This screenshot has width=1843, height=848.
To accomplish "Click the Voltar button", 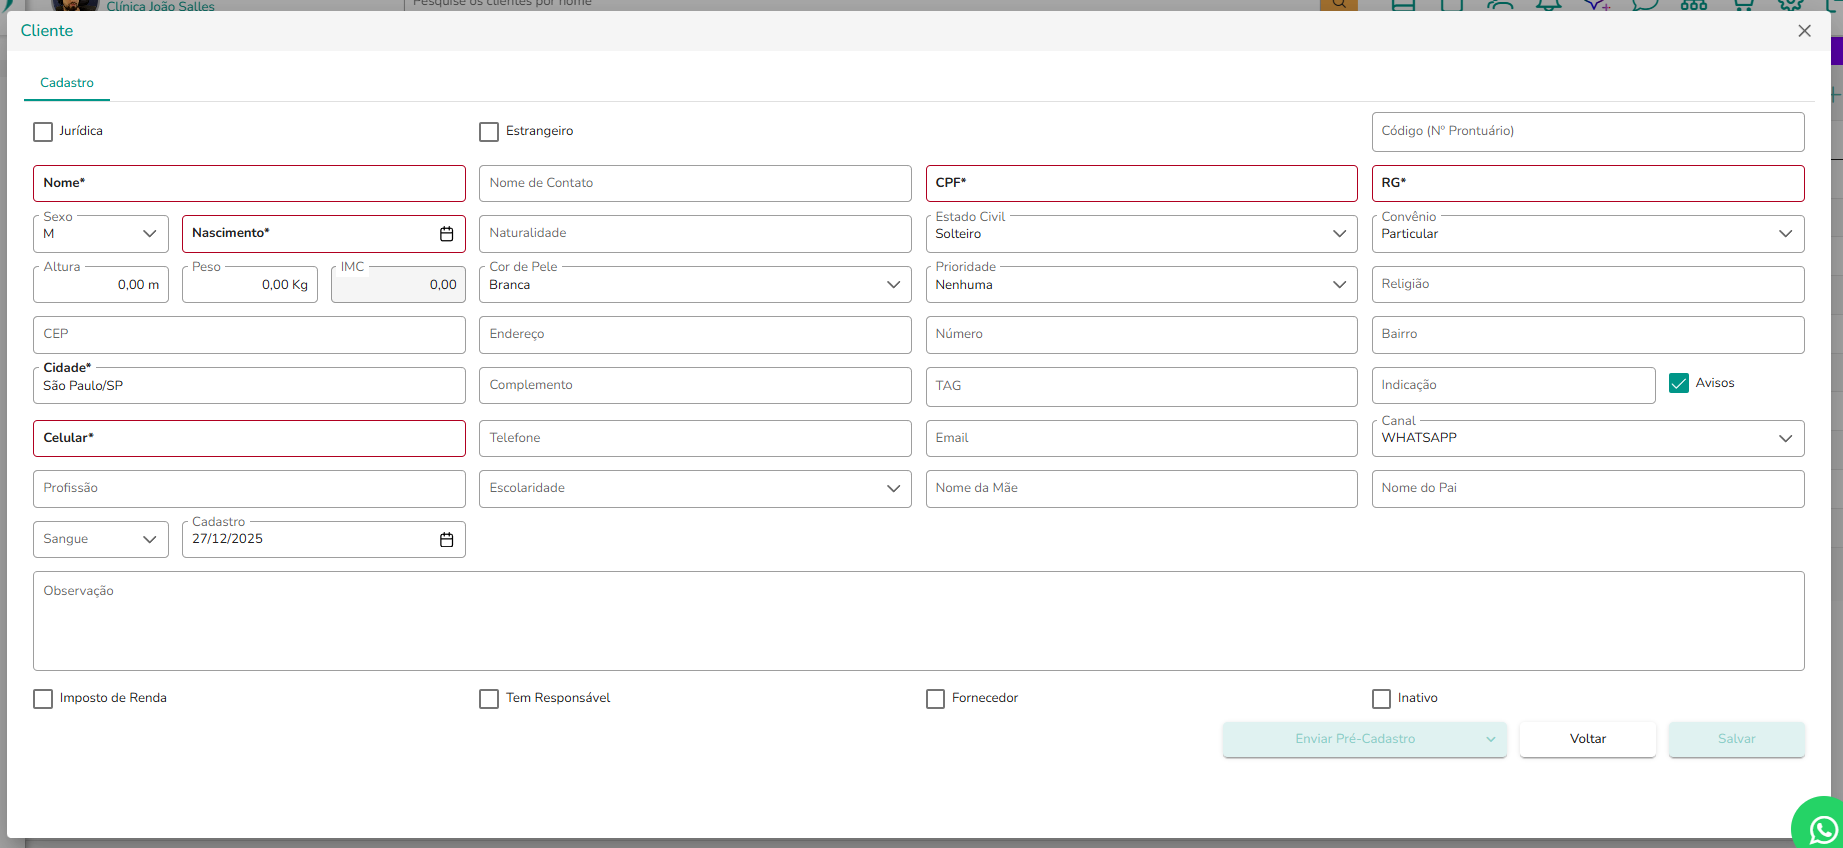I will (x=1587, y=739).
